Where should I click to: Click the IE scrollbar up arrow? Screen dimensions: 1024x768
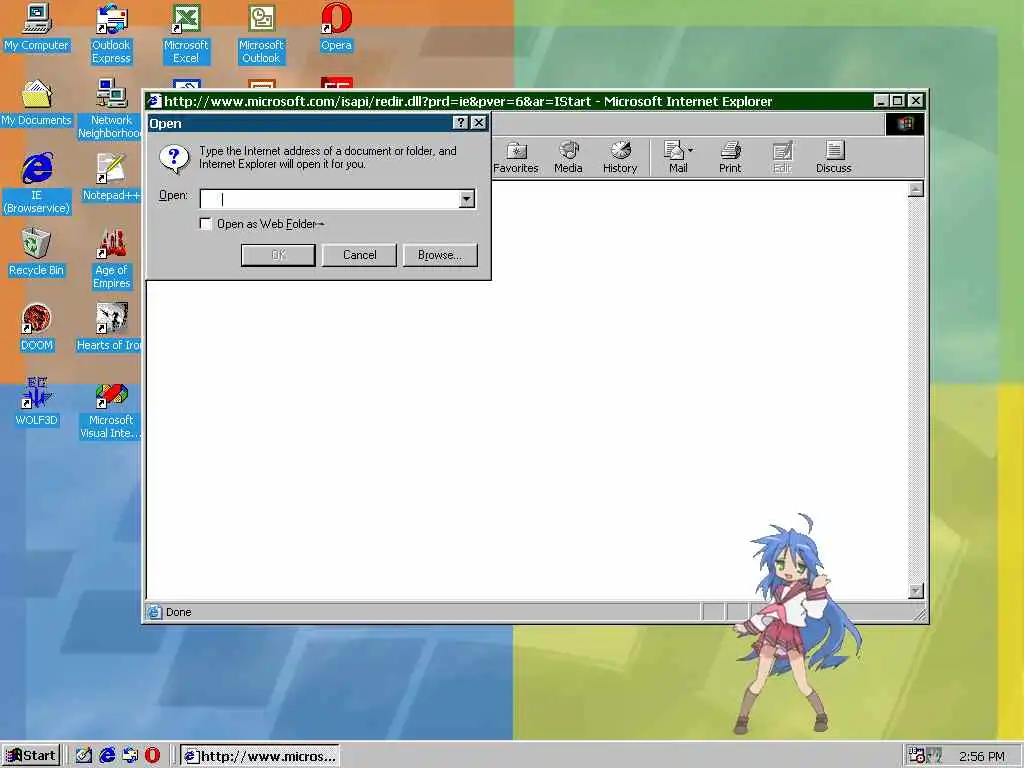pyautogui.click(x=916, y=190)
